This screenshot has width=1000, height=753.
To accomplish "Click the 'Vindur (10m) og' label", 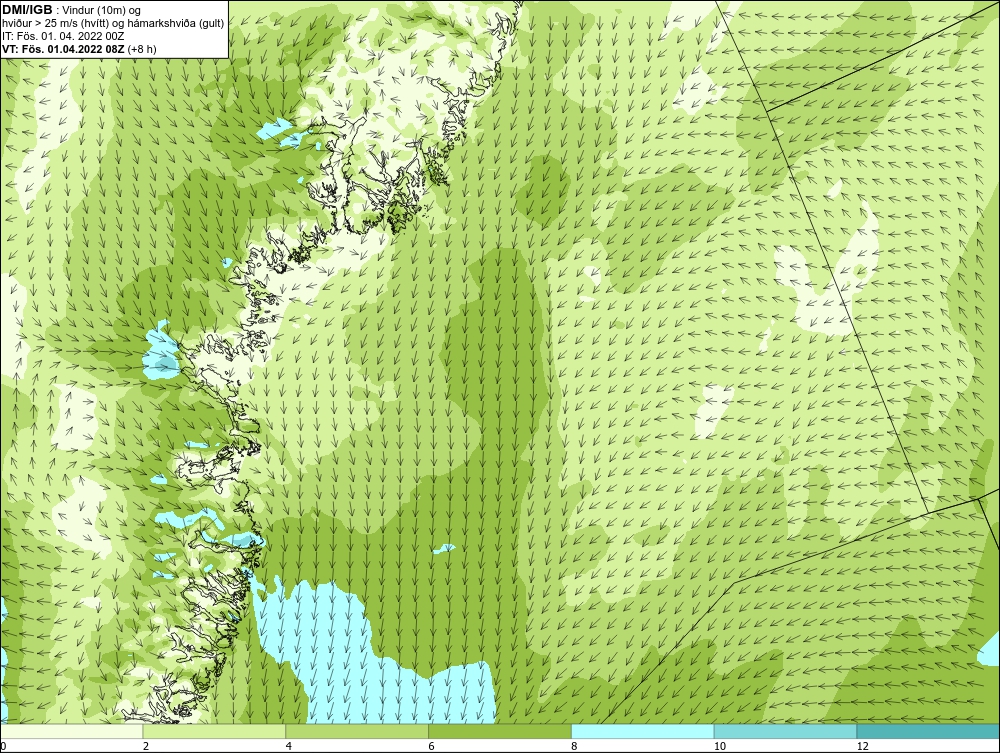I will [103, 10].
